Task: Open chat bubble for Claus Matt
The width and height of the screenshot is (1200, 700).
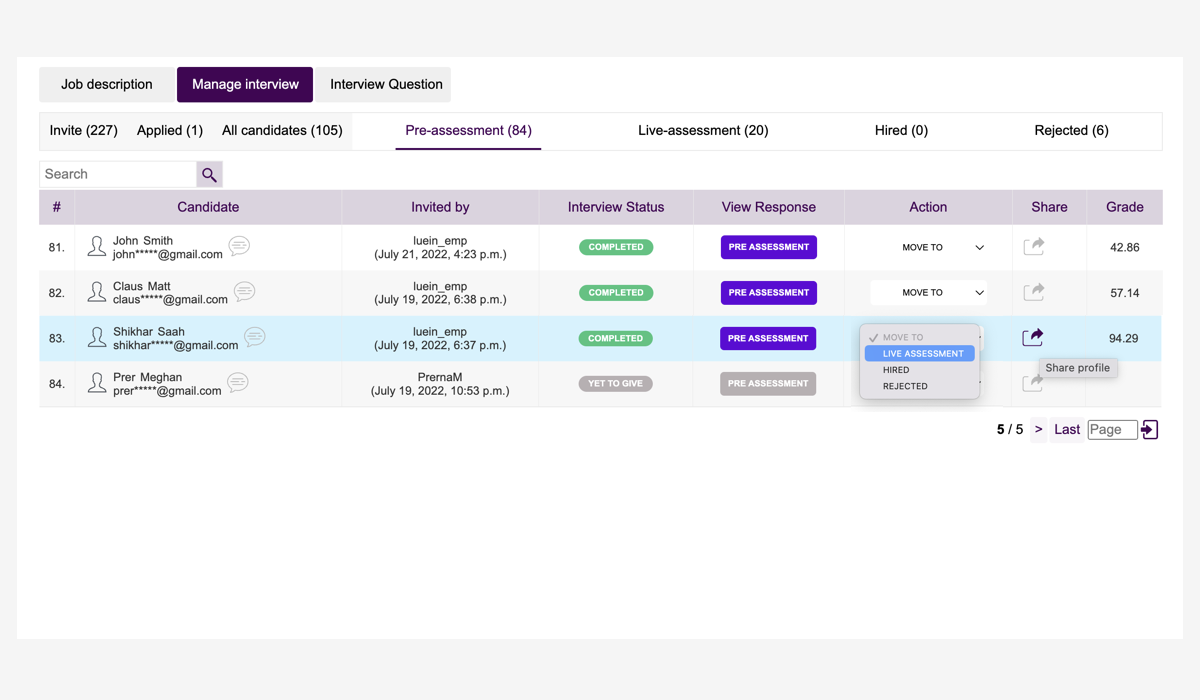Action: [x=244, y=292]
